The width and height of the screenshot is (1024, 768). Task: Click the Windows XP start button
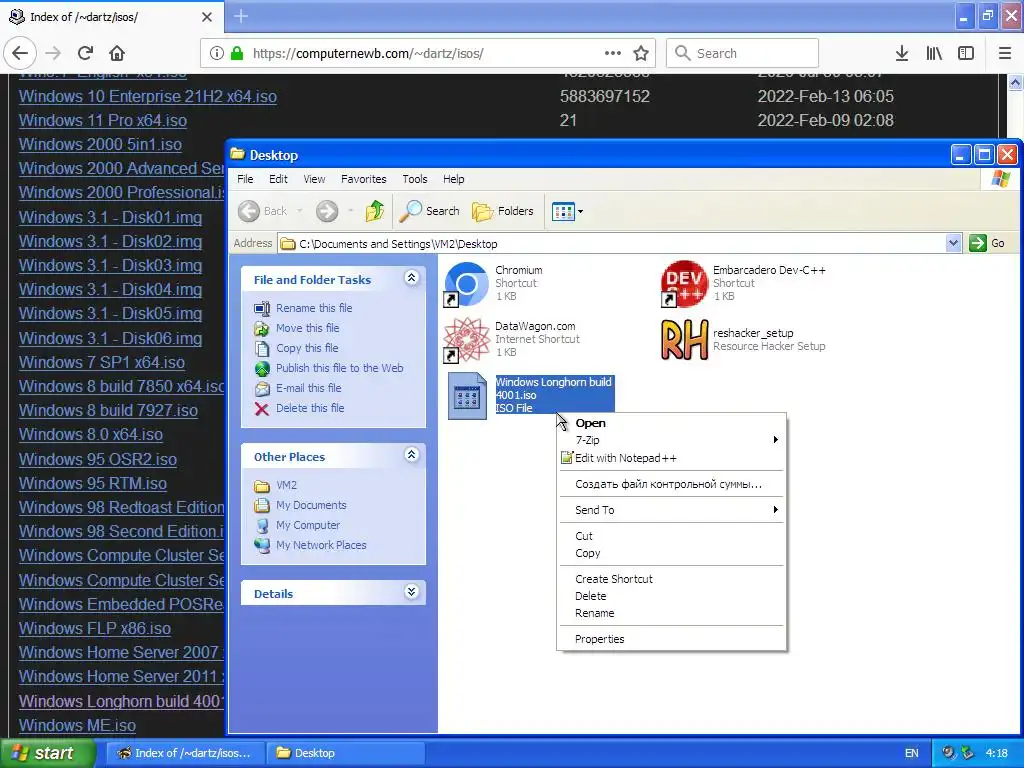48,753
